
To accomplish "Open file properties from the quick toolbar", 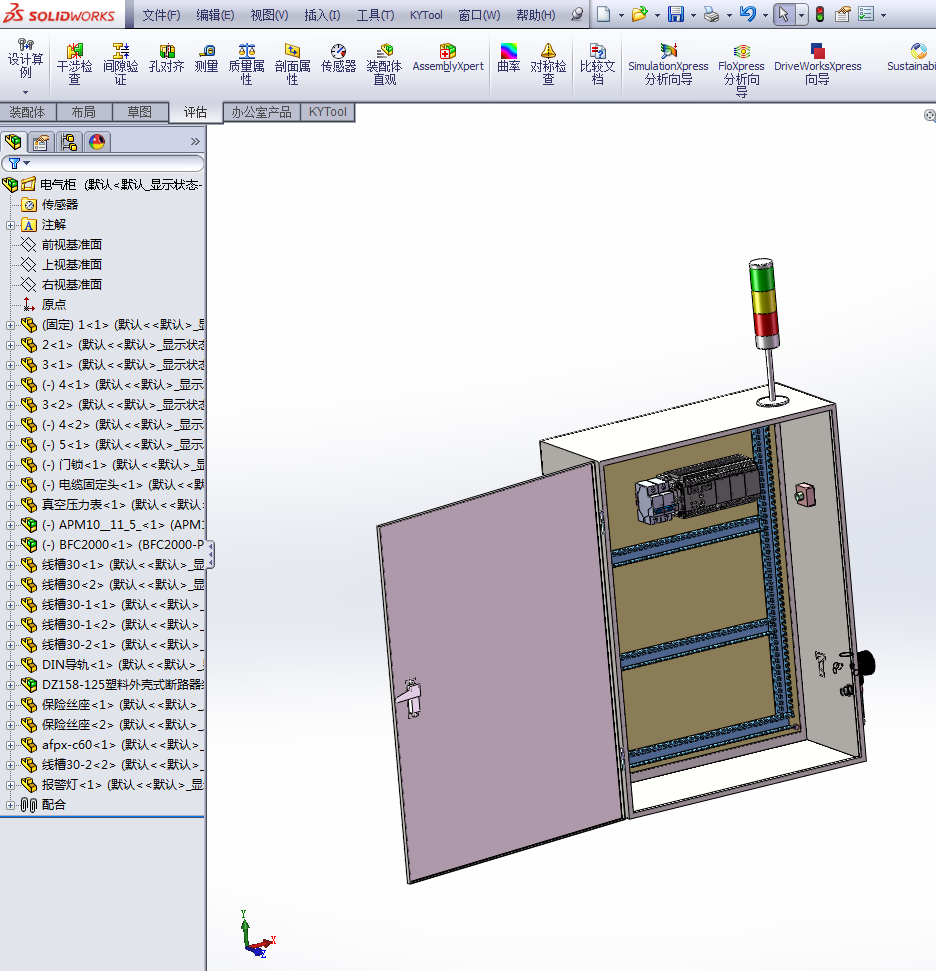I will [842, 14].
